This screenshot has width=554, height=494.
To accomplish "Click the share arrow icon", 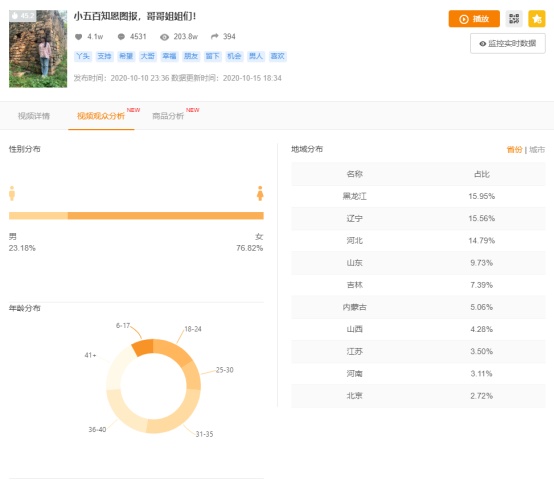I will (x=214, y=36).
